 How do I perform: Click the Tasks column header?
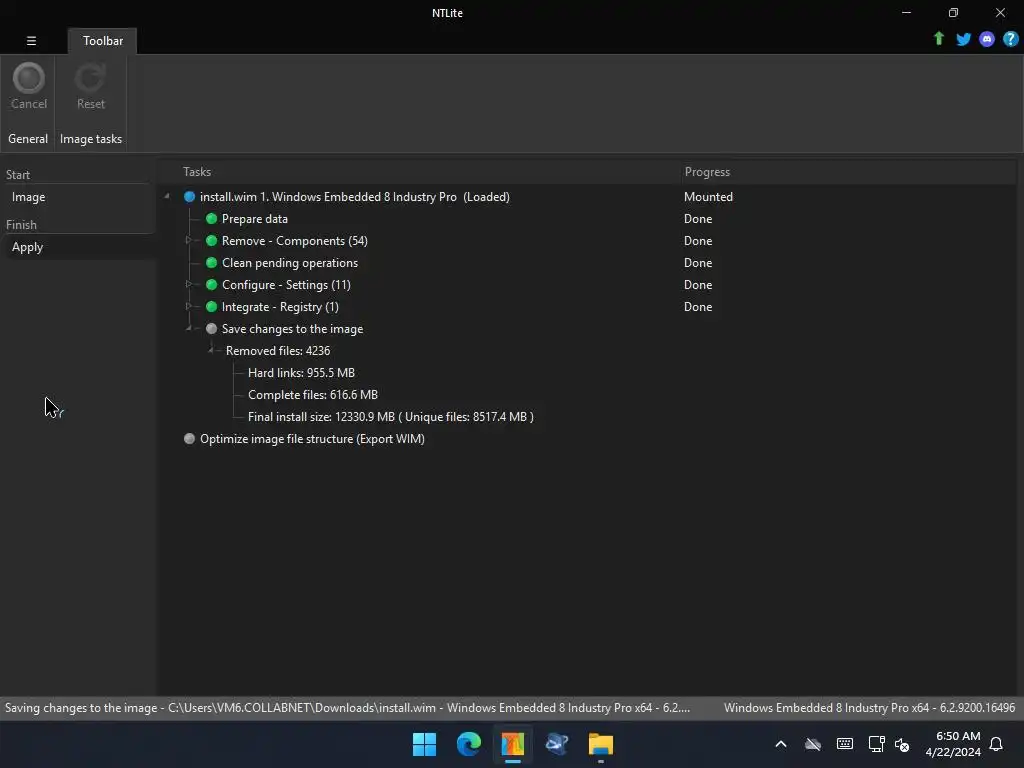pyautogui.click(x=197, y=172)
